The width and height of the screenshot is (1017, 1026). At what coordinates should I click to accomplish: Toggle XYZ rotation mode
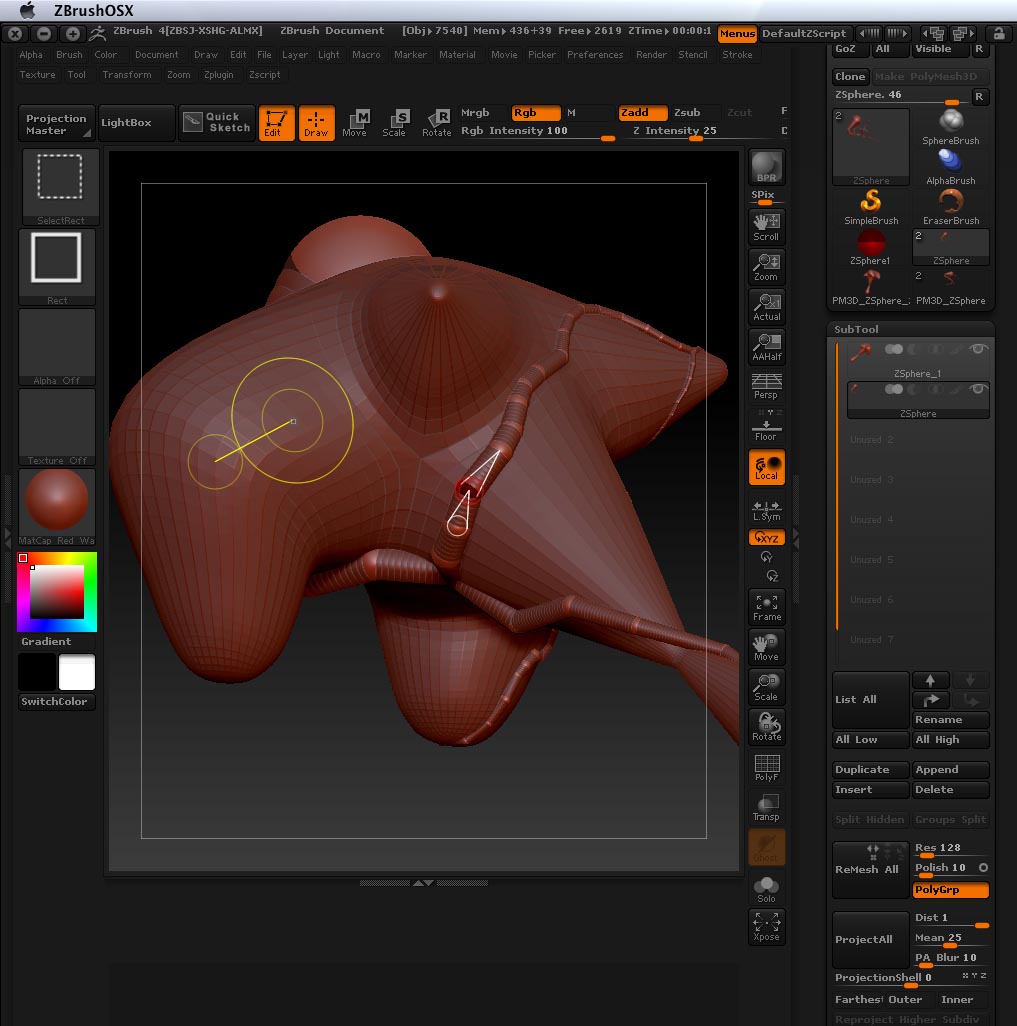pos(766,538)
